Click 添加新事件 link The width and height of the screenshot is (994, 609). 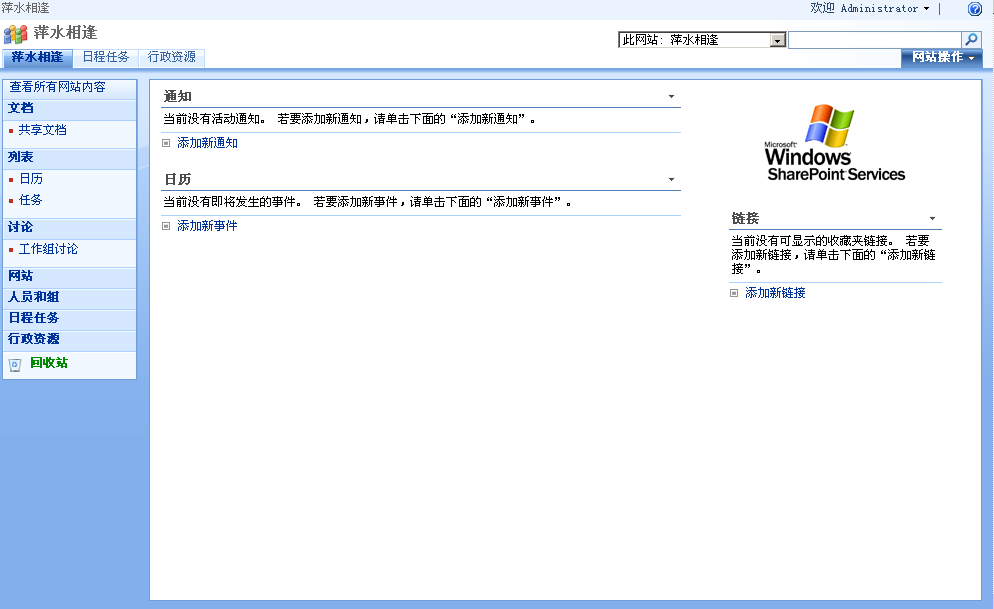tap(207, 226)
